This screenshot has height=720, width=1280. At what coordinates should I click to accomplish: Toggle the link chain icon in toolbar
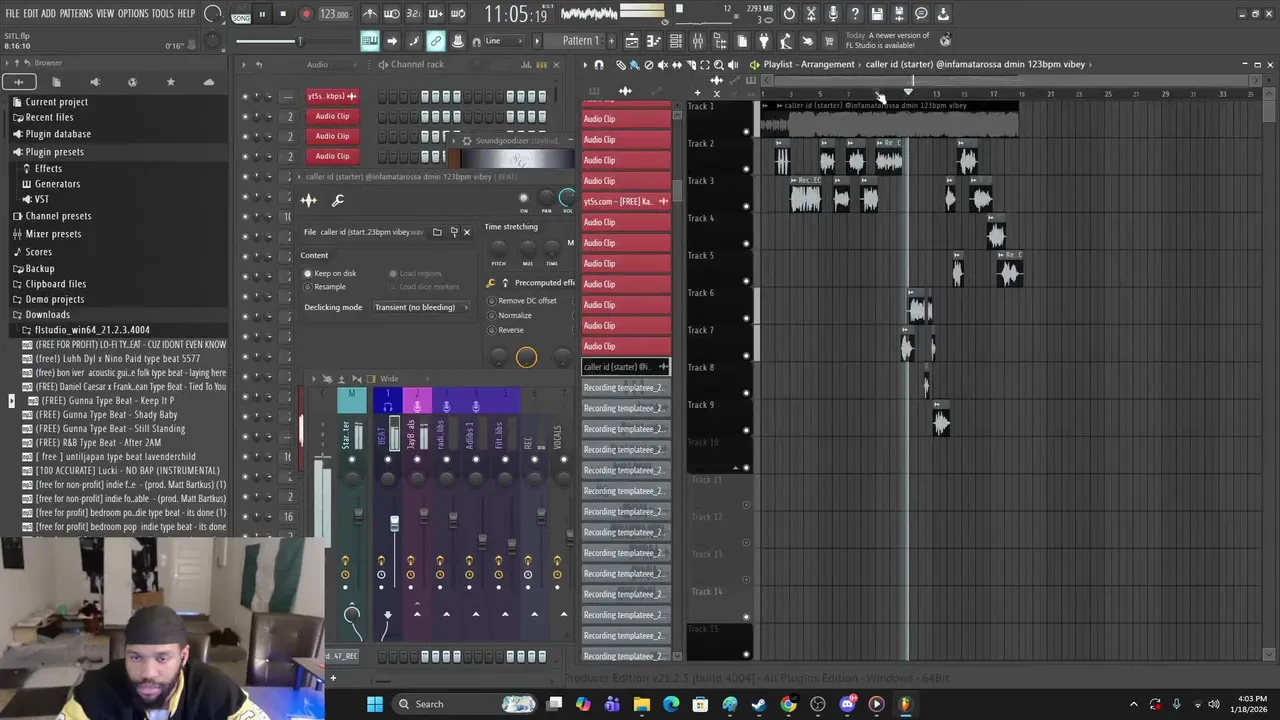coord(436,41)
